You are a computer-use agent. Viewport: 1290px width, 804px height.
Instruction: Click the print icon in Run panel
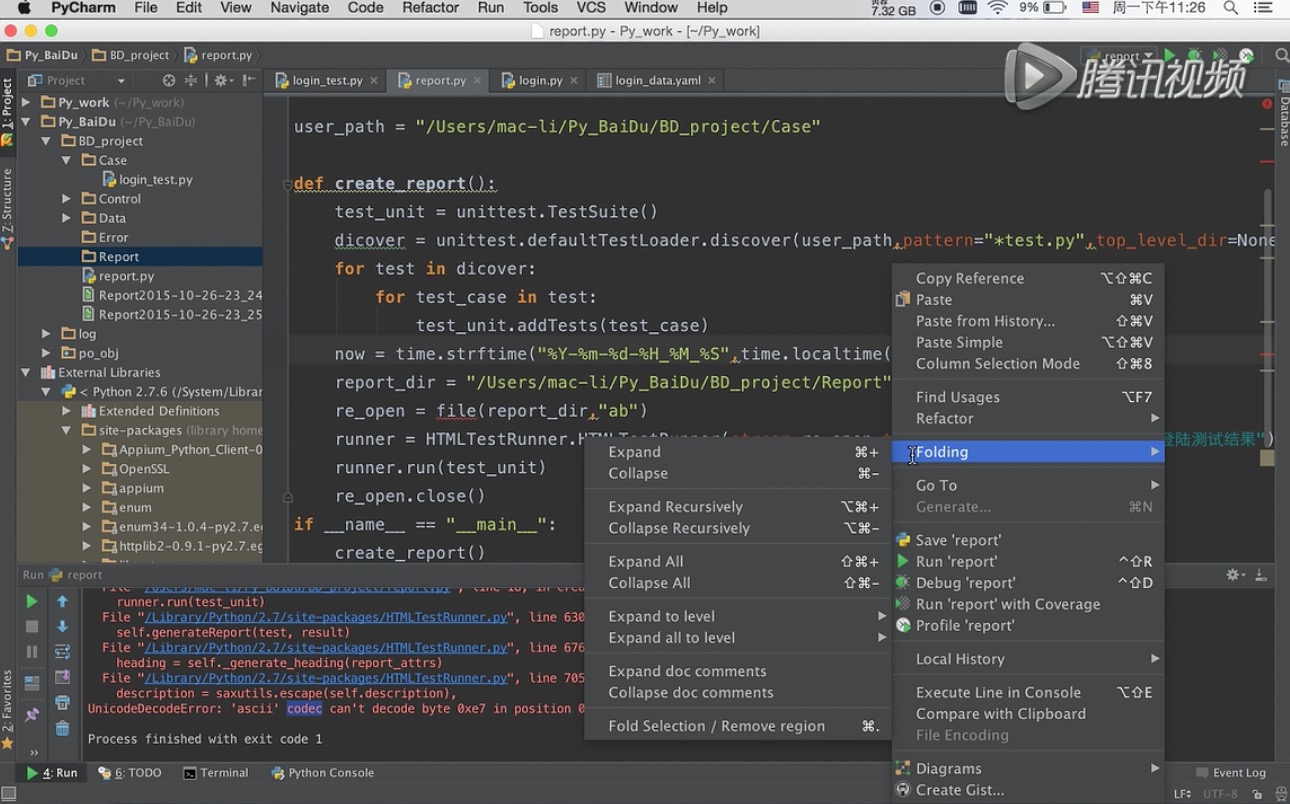[x=62, y=702]
